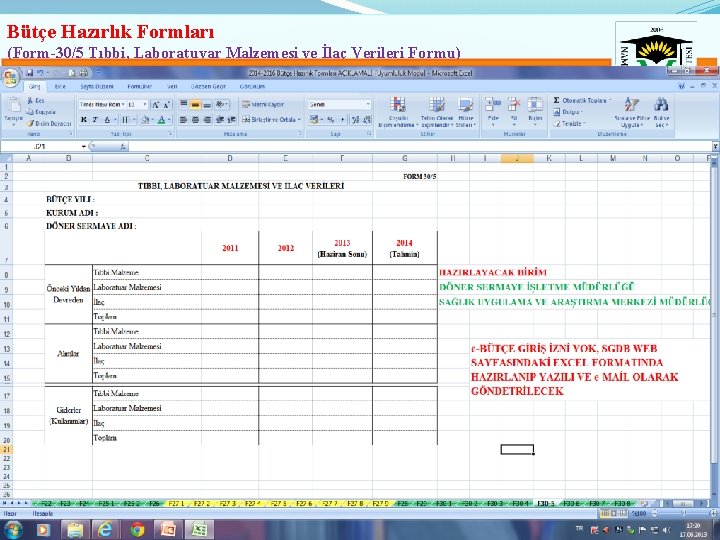
Task: Open Koşullu Biçimlendirme conditional formatting
Action: click(398, 112)
